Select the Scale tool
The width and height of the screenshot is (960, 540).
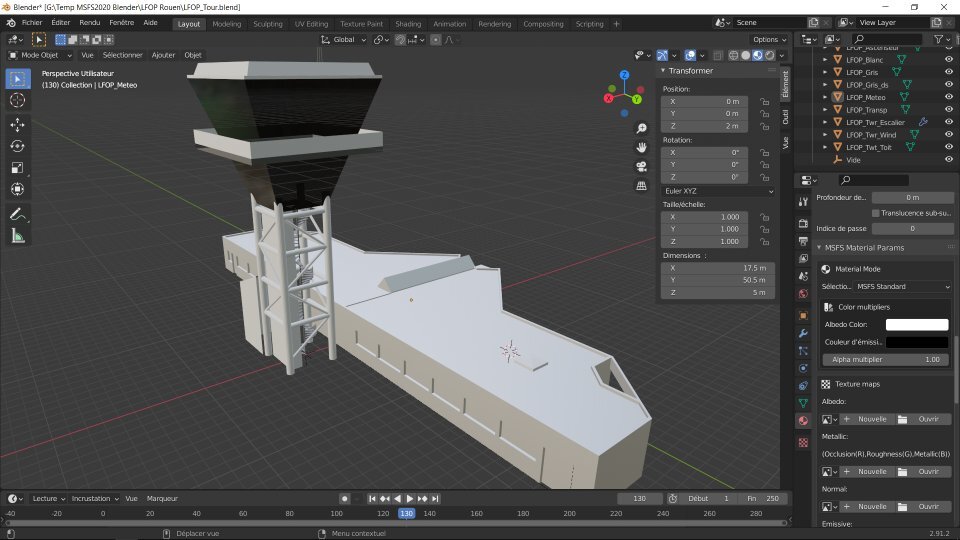(x=18, y=167)
